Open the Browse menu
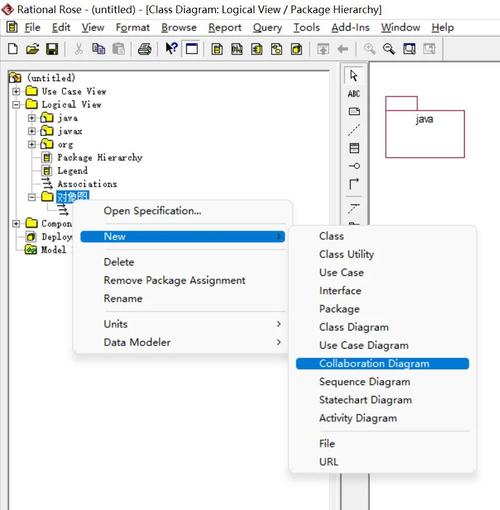 (x=179, y=27)
